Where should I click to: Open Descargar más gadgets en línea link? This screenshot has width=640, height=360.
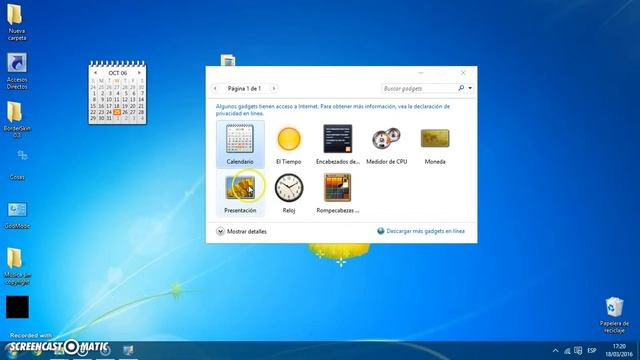[421, 231]
